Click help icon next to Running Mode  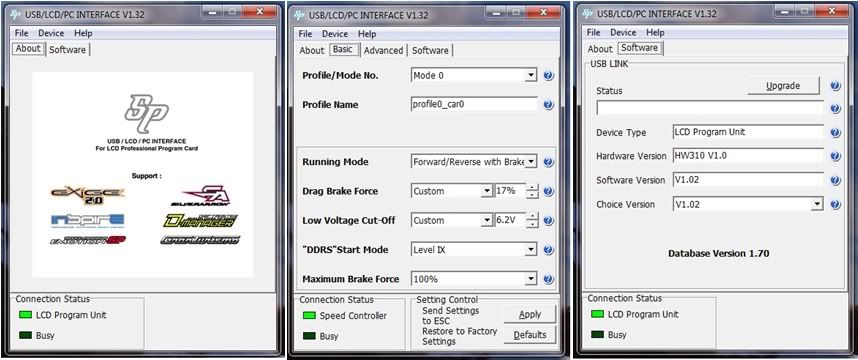coord(549,162)
